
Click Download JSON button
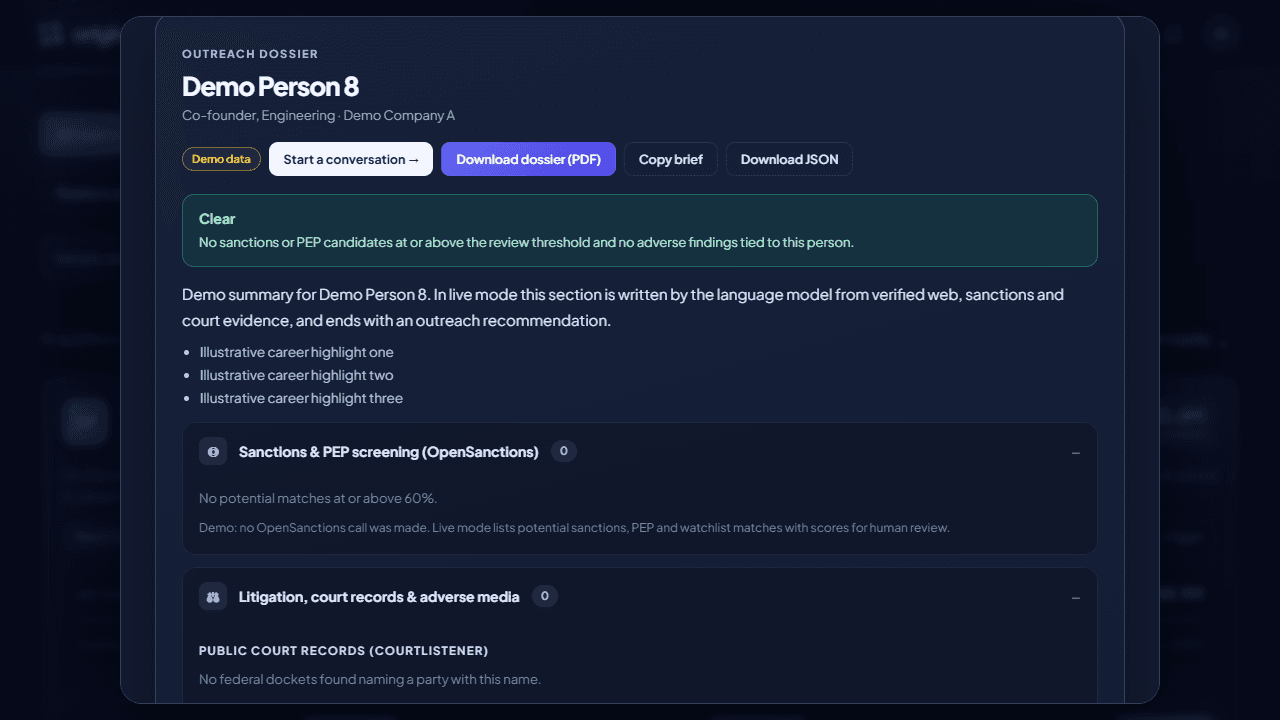[x=789, y=159]
